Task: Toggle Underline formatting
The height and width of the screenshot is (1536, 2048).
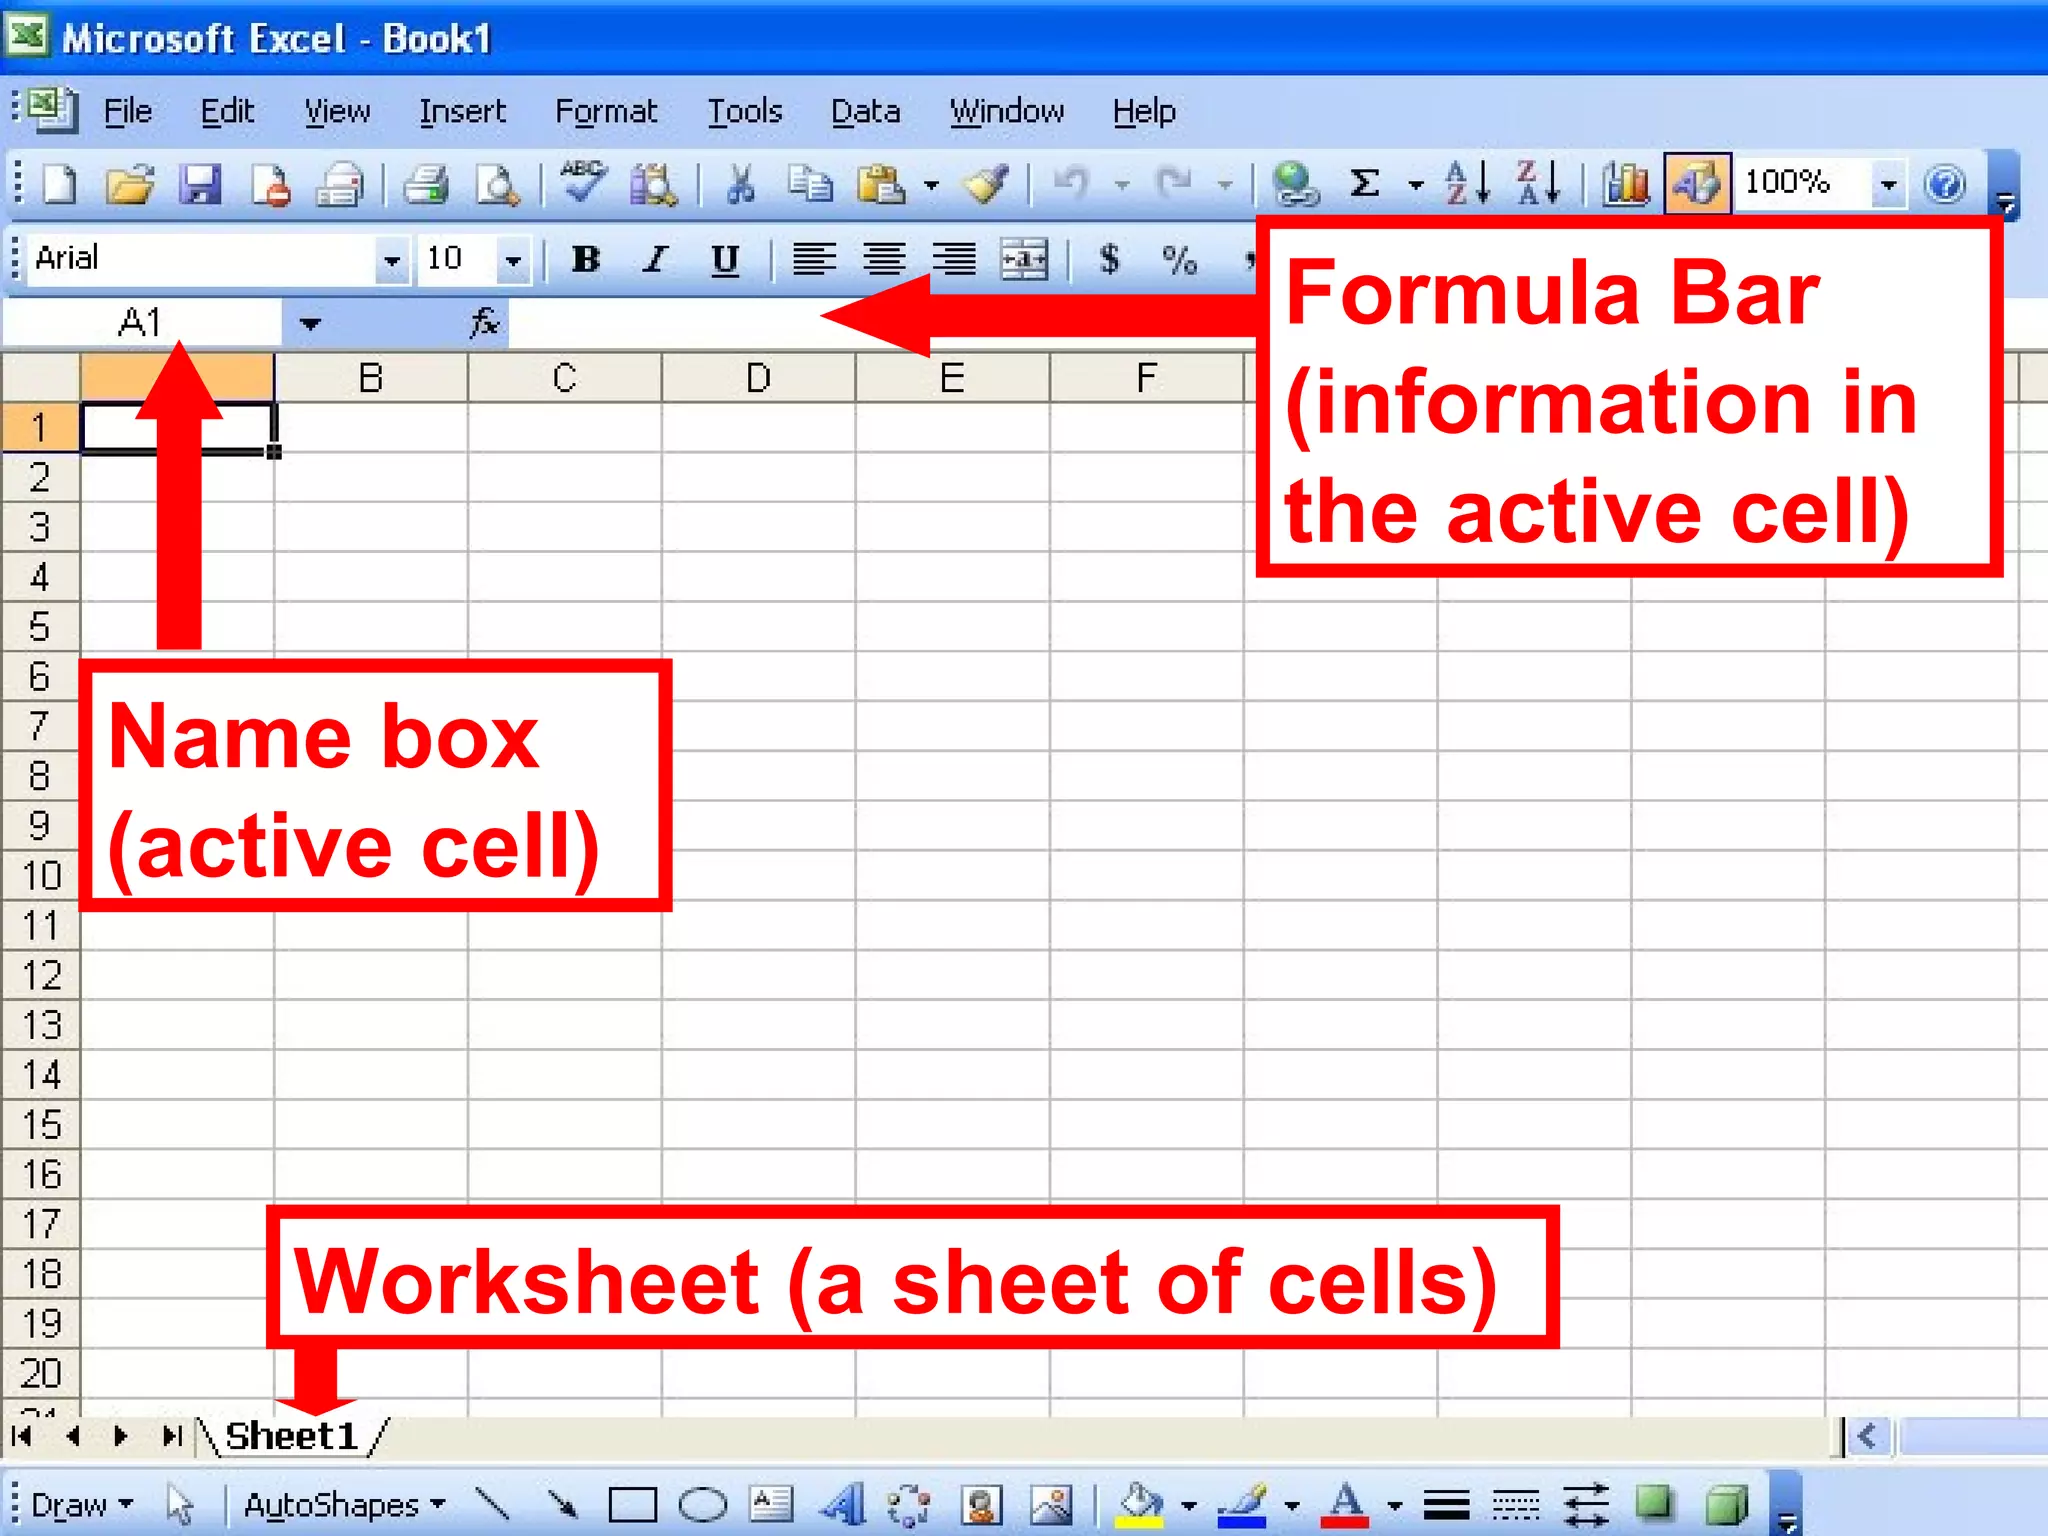Action: (x=725, y=260)
